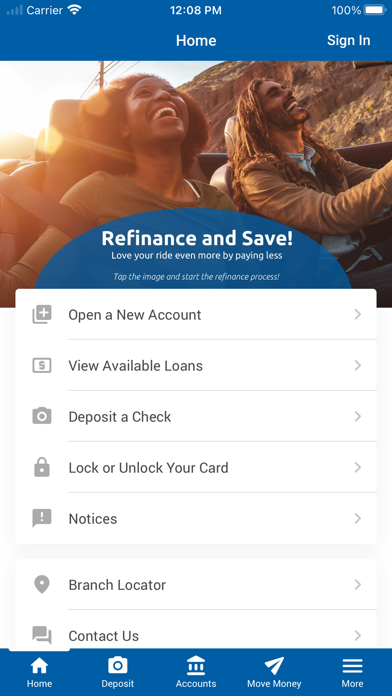Select the Home bottom tab
392x696 pixels.
click(39, 672)
